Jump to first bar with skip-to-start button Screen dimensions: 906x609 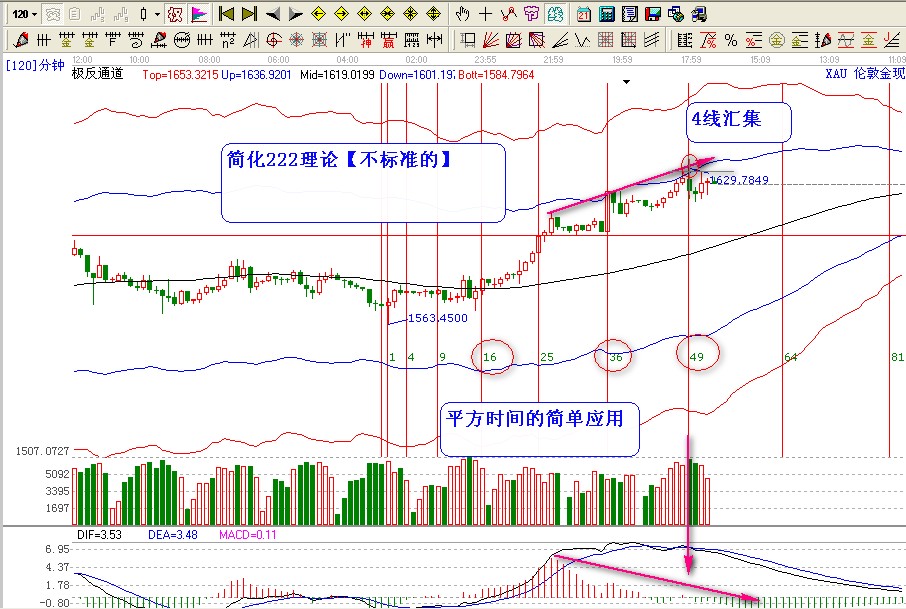point(227,14)
